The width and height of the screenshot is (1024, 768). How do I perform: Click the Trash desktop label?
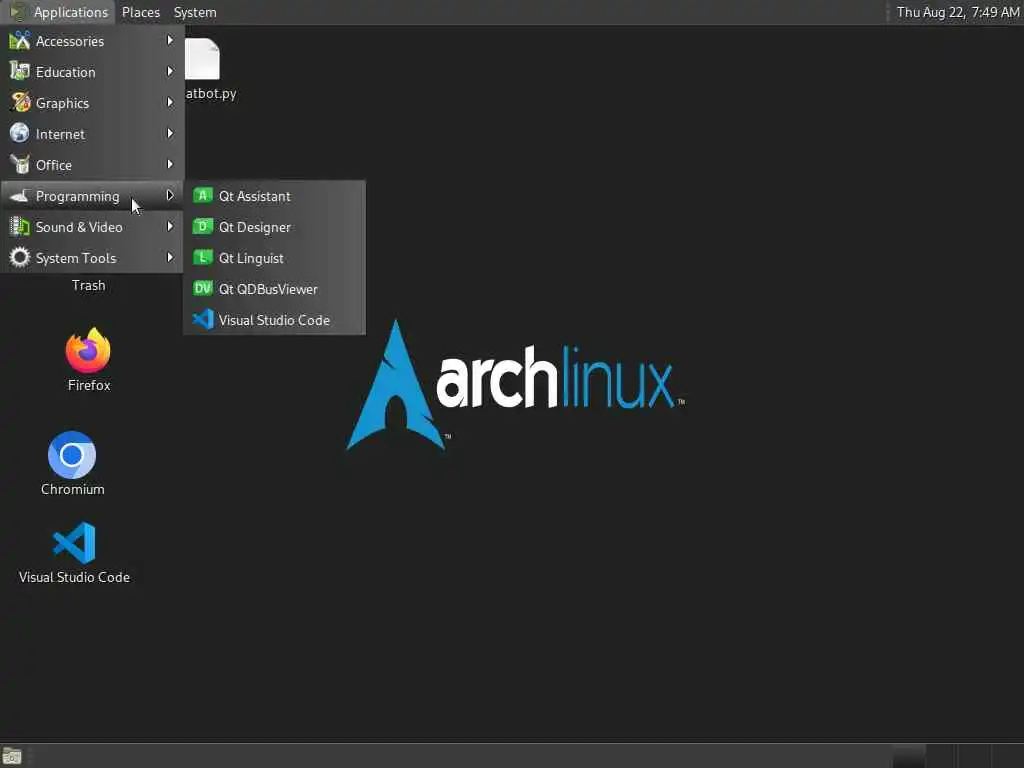(88, 285)
